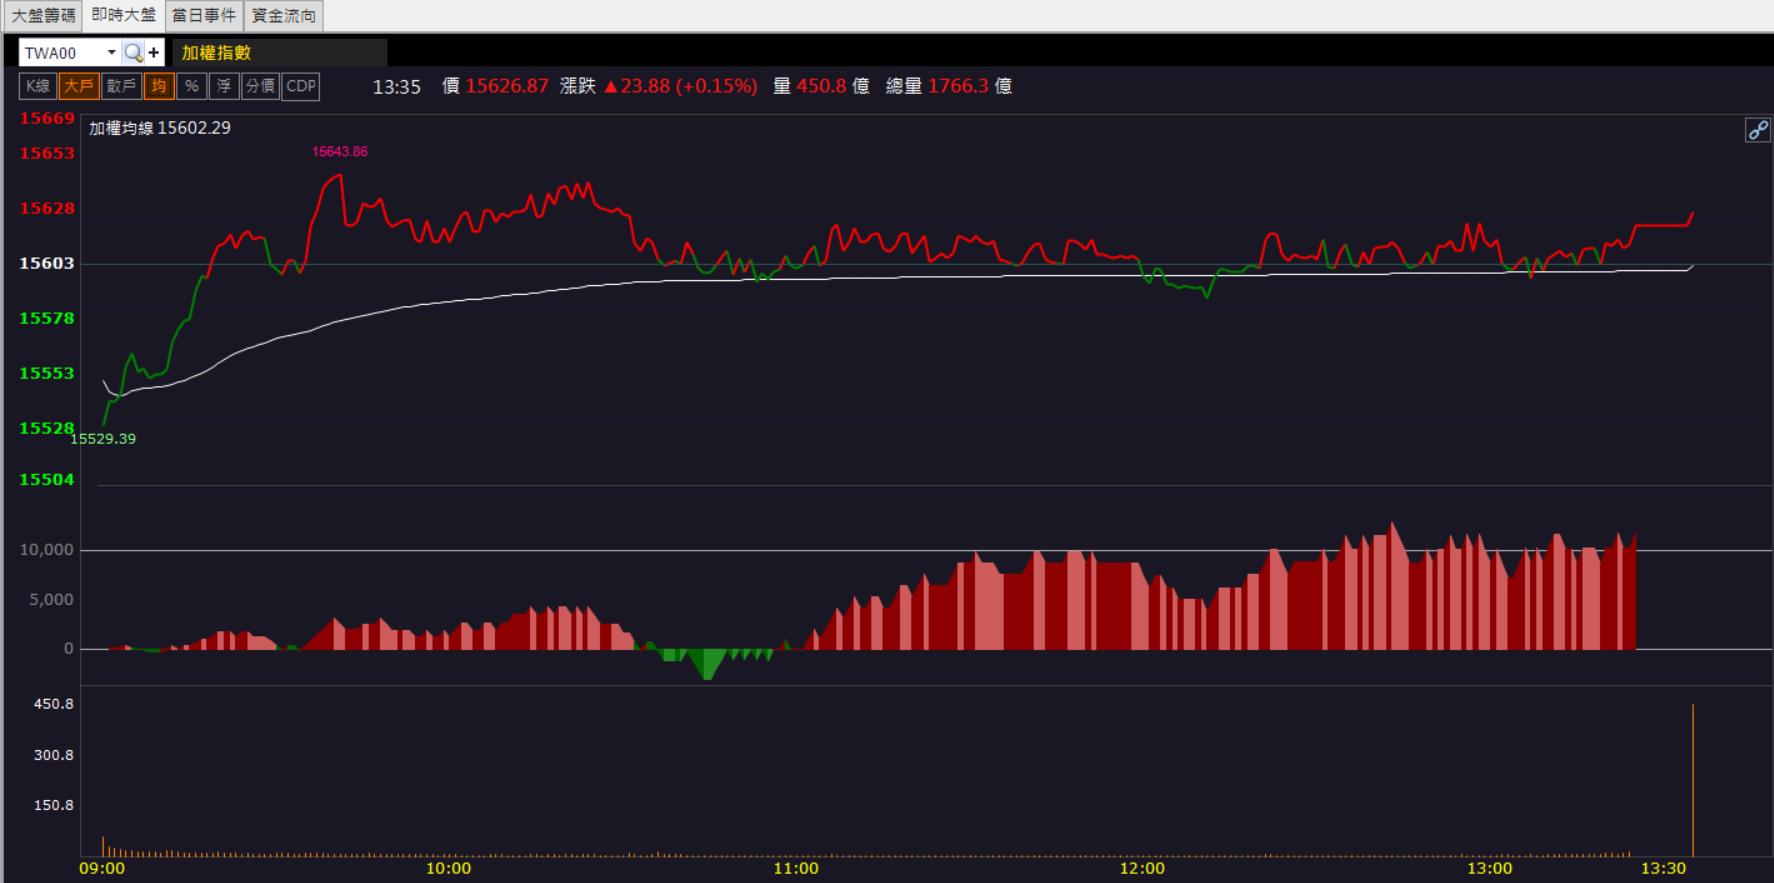Toggle the 大戶 indicator button
The width and height of the screenshot is (1774, 883).
[79, 86]
